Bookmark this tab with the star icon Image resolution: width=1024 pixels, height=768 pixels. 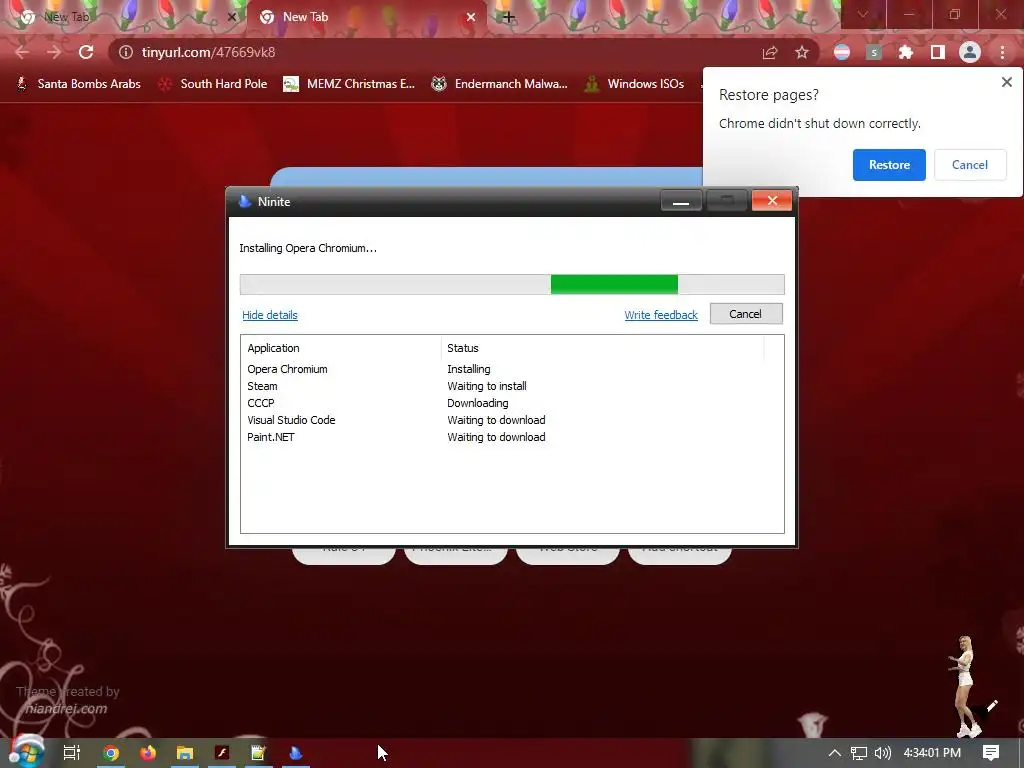pyautogui.click(x=802, y=52)
